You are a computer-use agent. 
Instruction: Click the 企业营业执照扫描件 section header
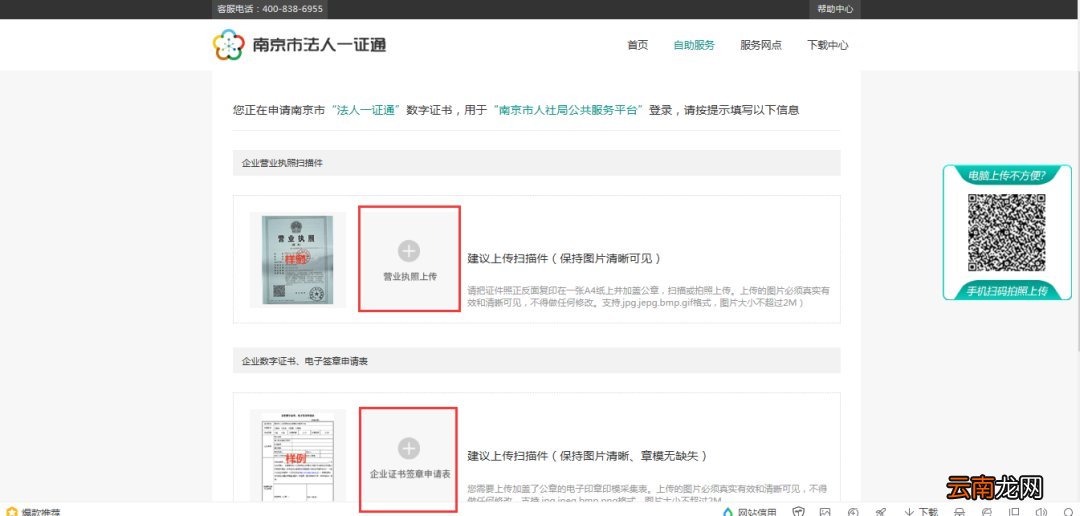click(537, 163)
